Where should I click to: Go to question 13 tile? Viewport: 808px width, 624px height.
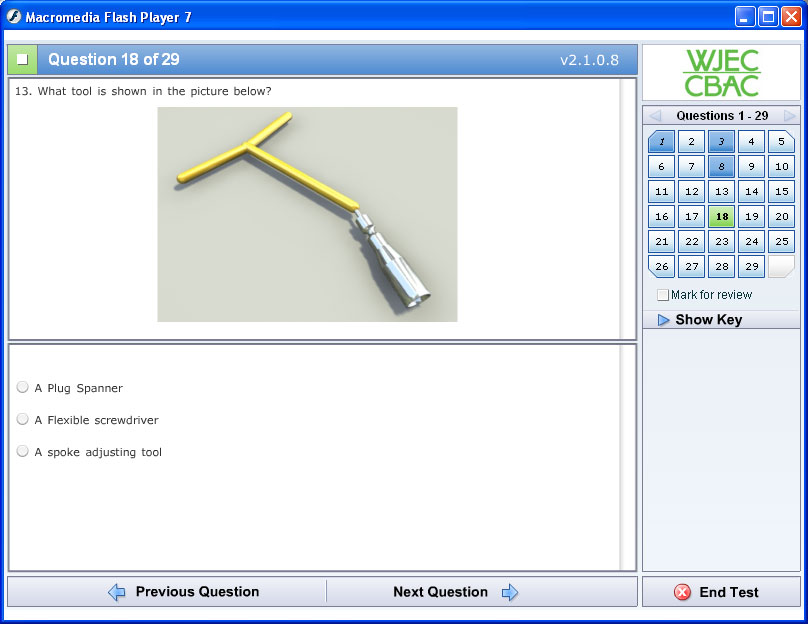point(721,192)
